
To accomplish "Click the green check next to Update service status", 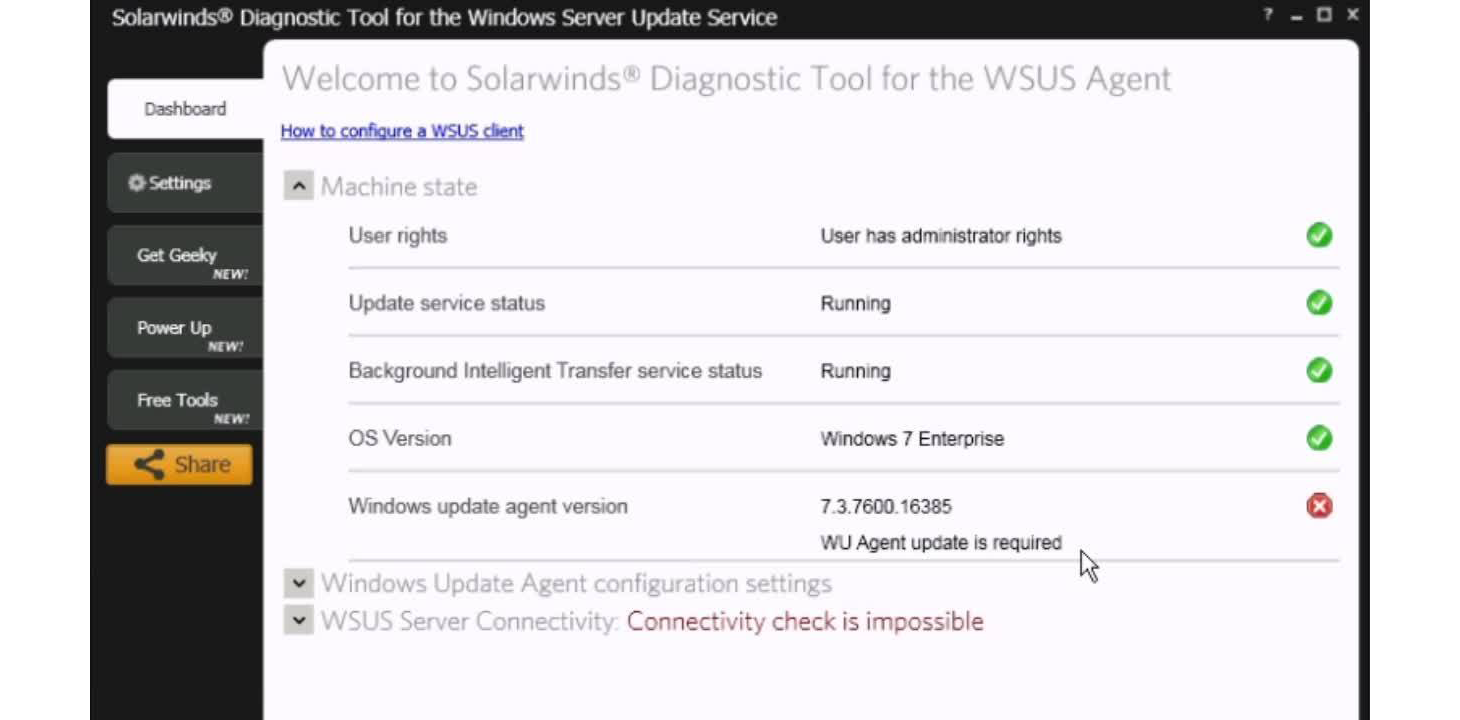I will [x=1318, y=303].
